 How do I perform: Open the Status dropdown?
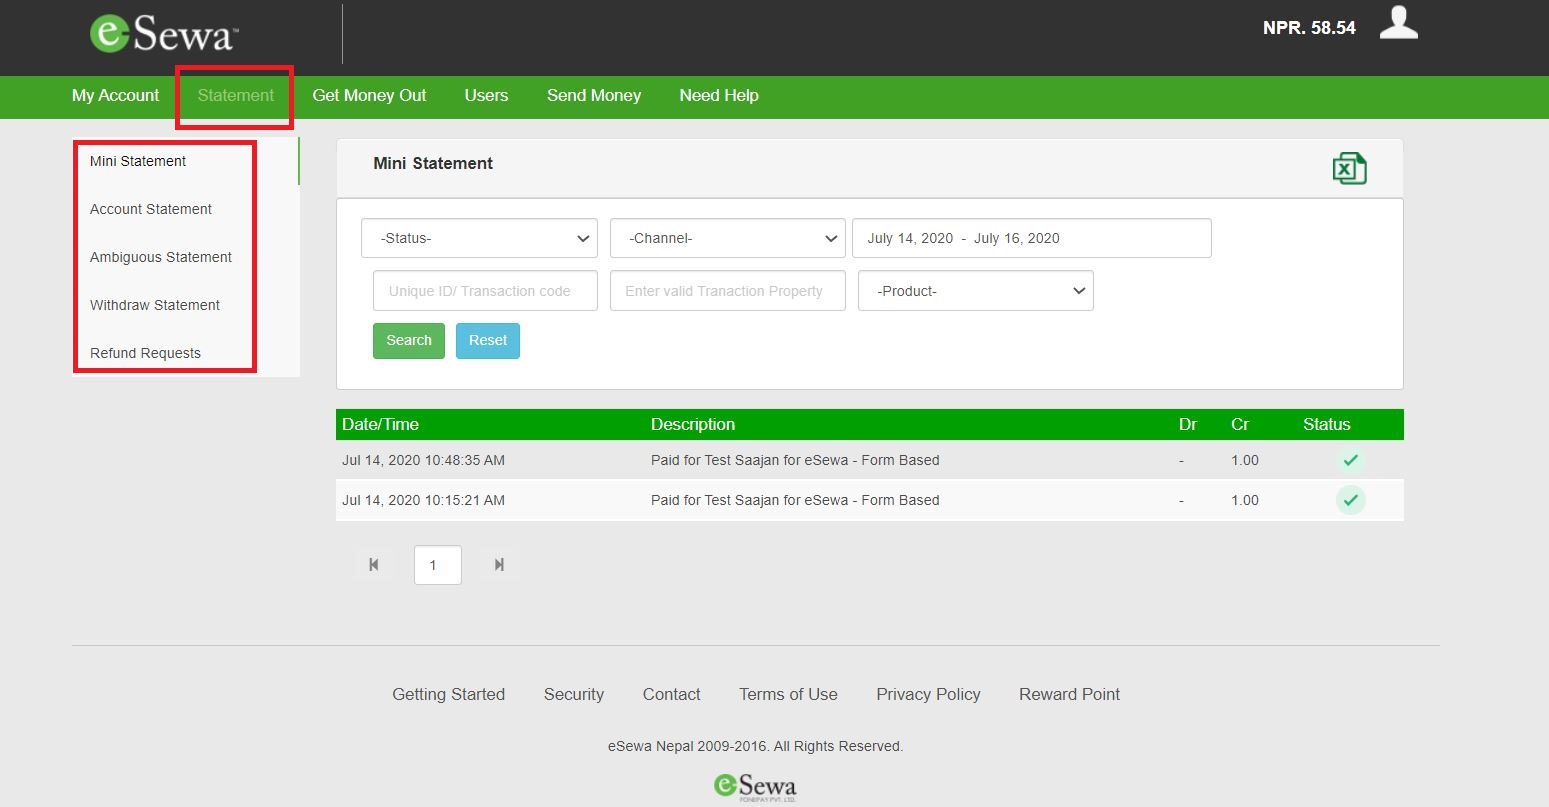point(478,238)
